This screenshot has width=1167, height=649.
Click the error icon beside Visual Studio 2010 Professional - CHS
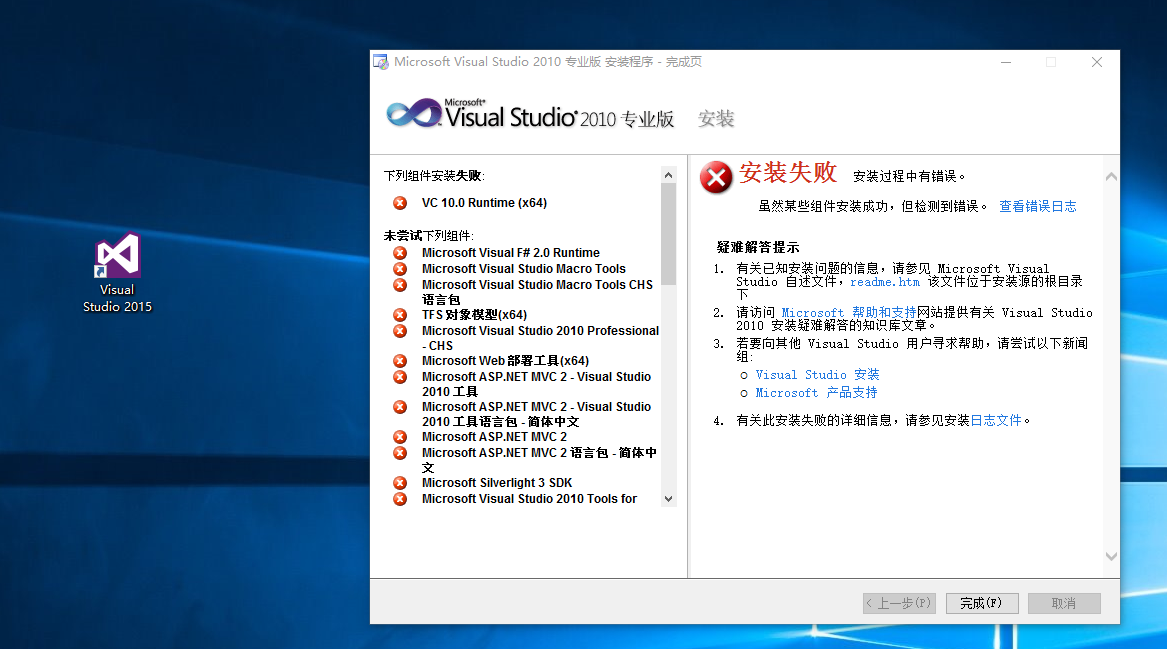tap(400, 330)
